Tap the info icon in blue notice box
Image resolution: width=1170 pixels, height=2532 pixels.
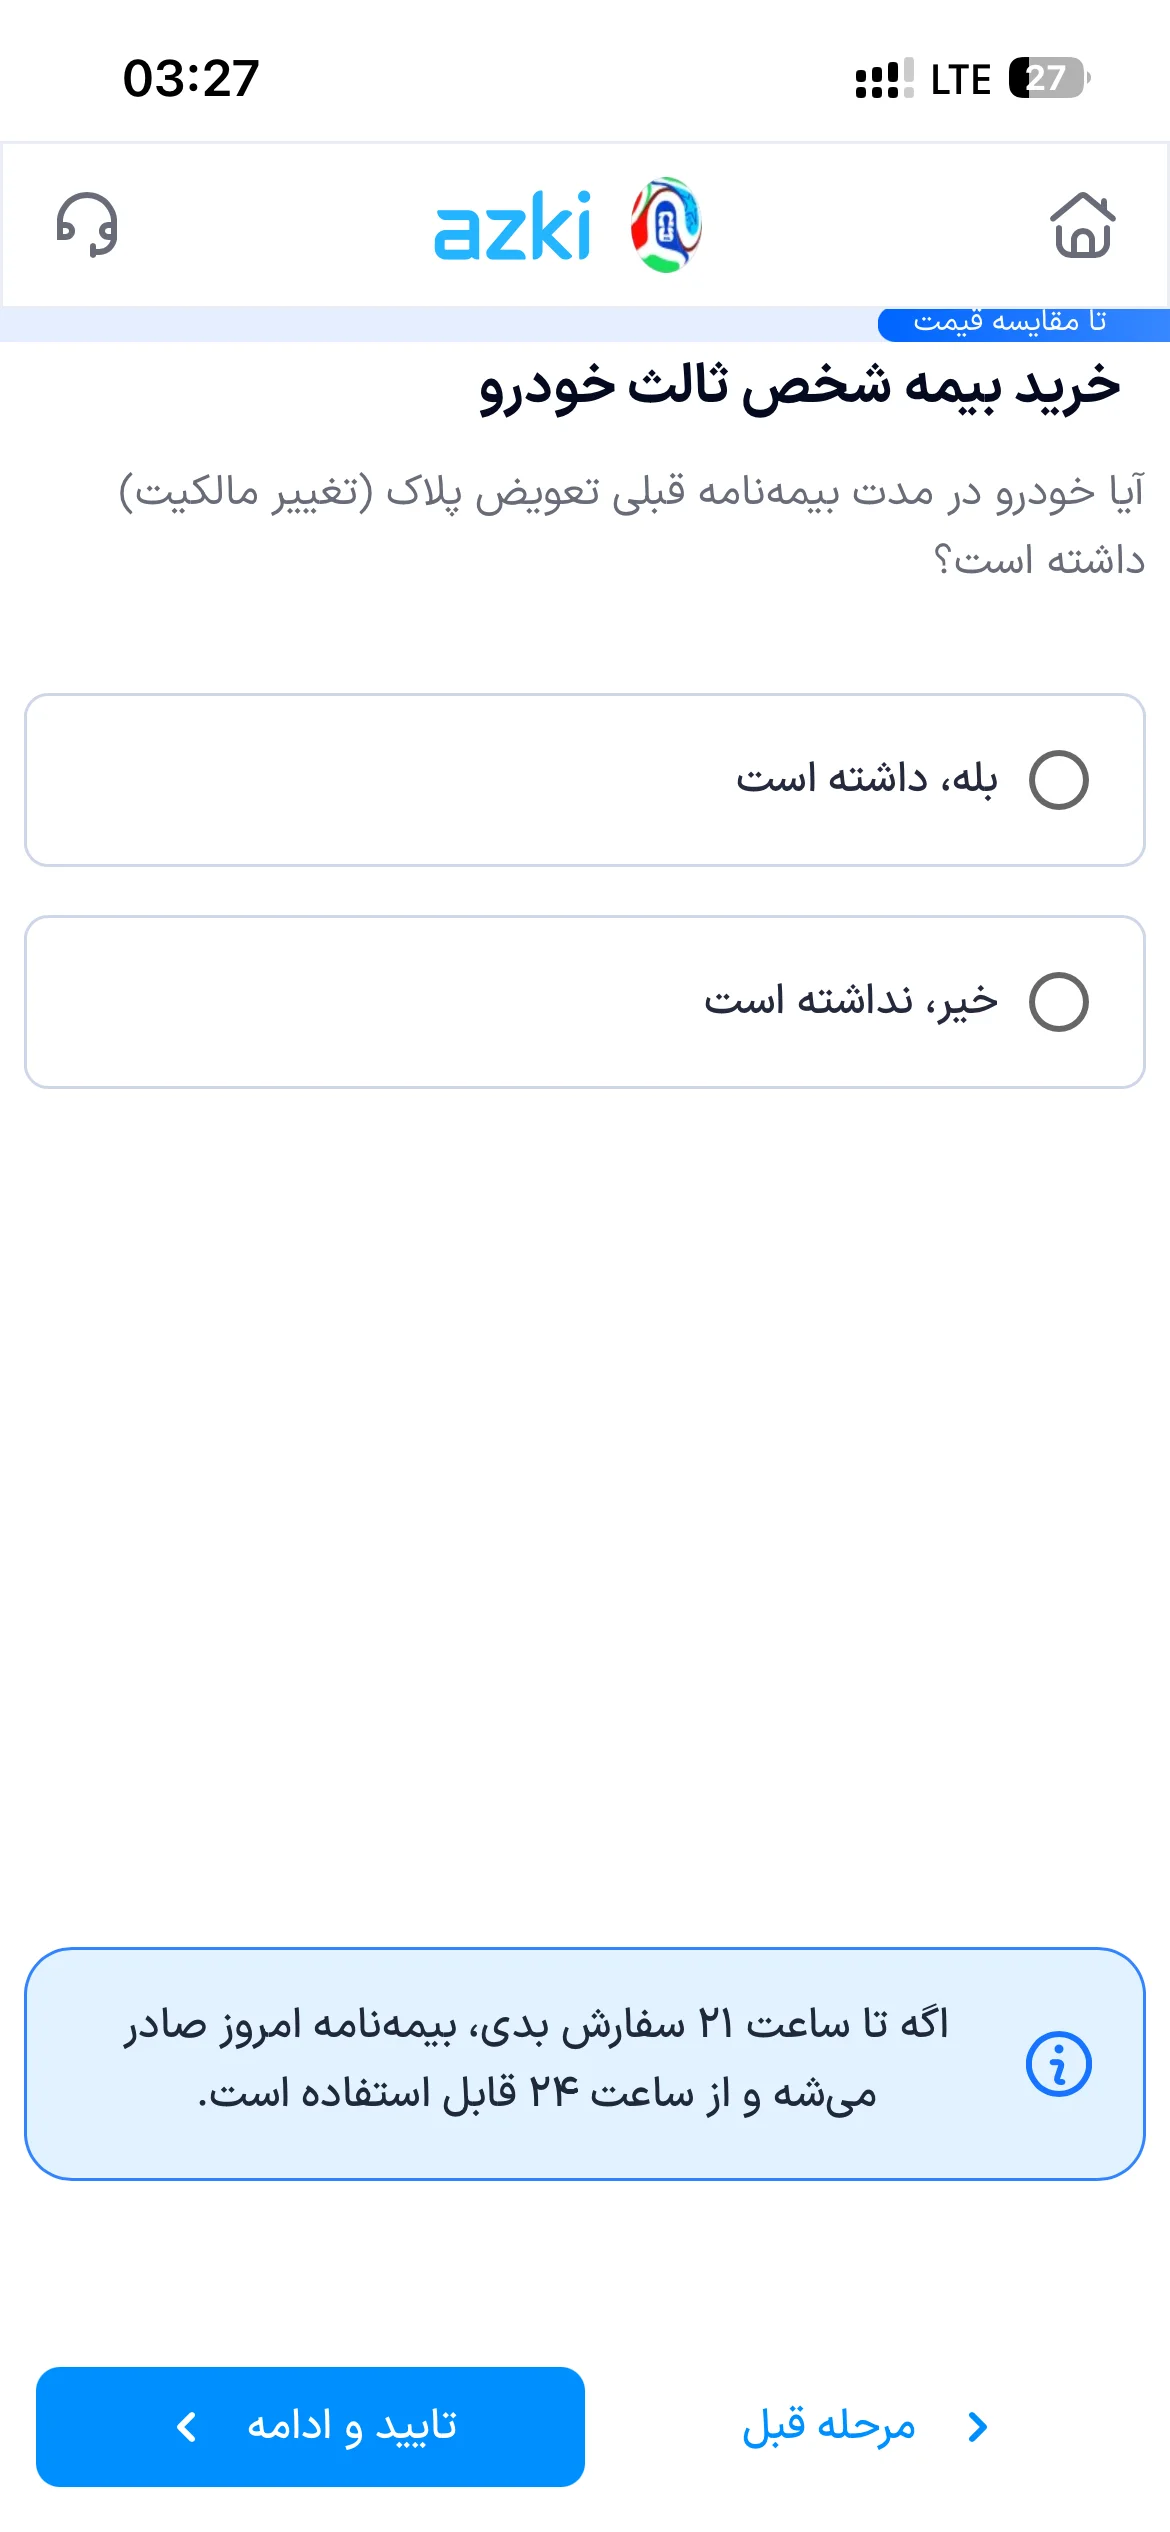pos(1058,2064)
